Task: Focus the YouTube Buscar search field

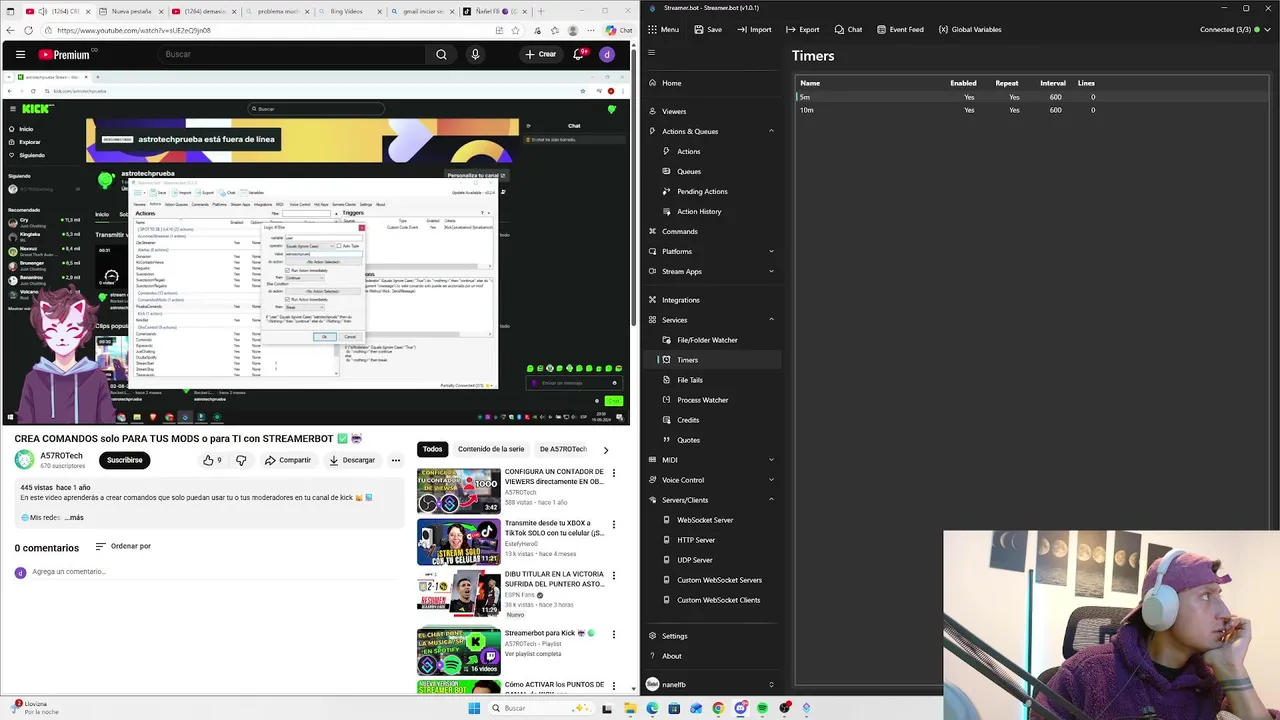Action: 290,54
